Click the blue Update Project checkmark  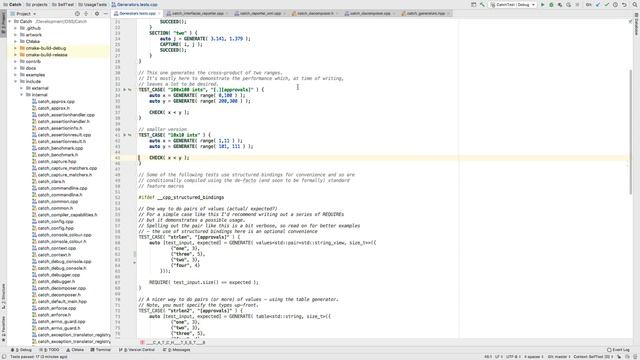point(598,4)
